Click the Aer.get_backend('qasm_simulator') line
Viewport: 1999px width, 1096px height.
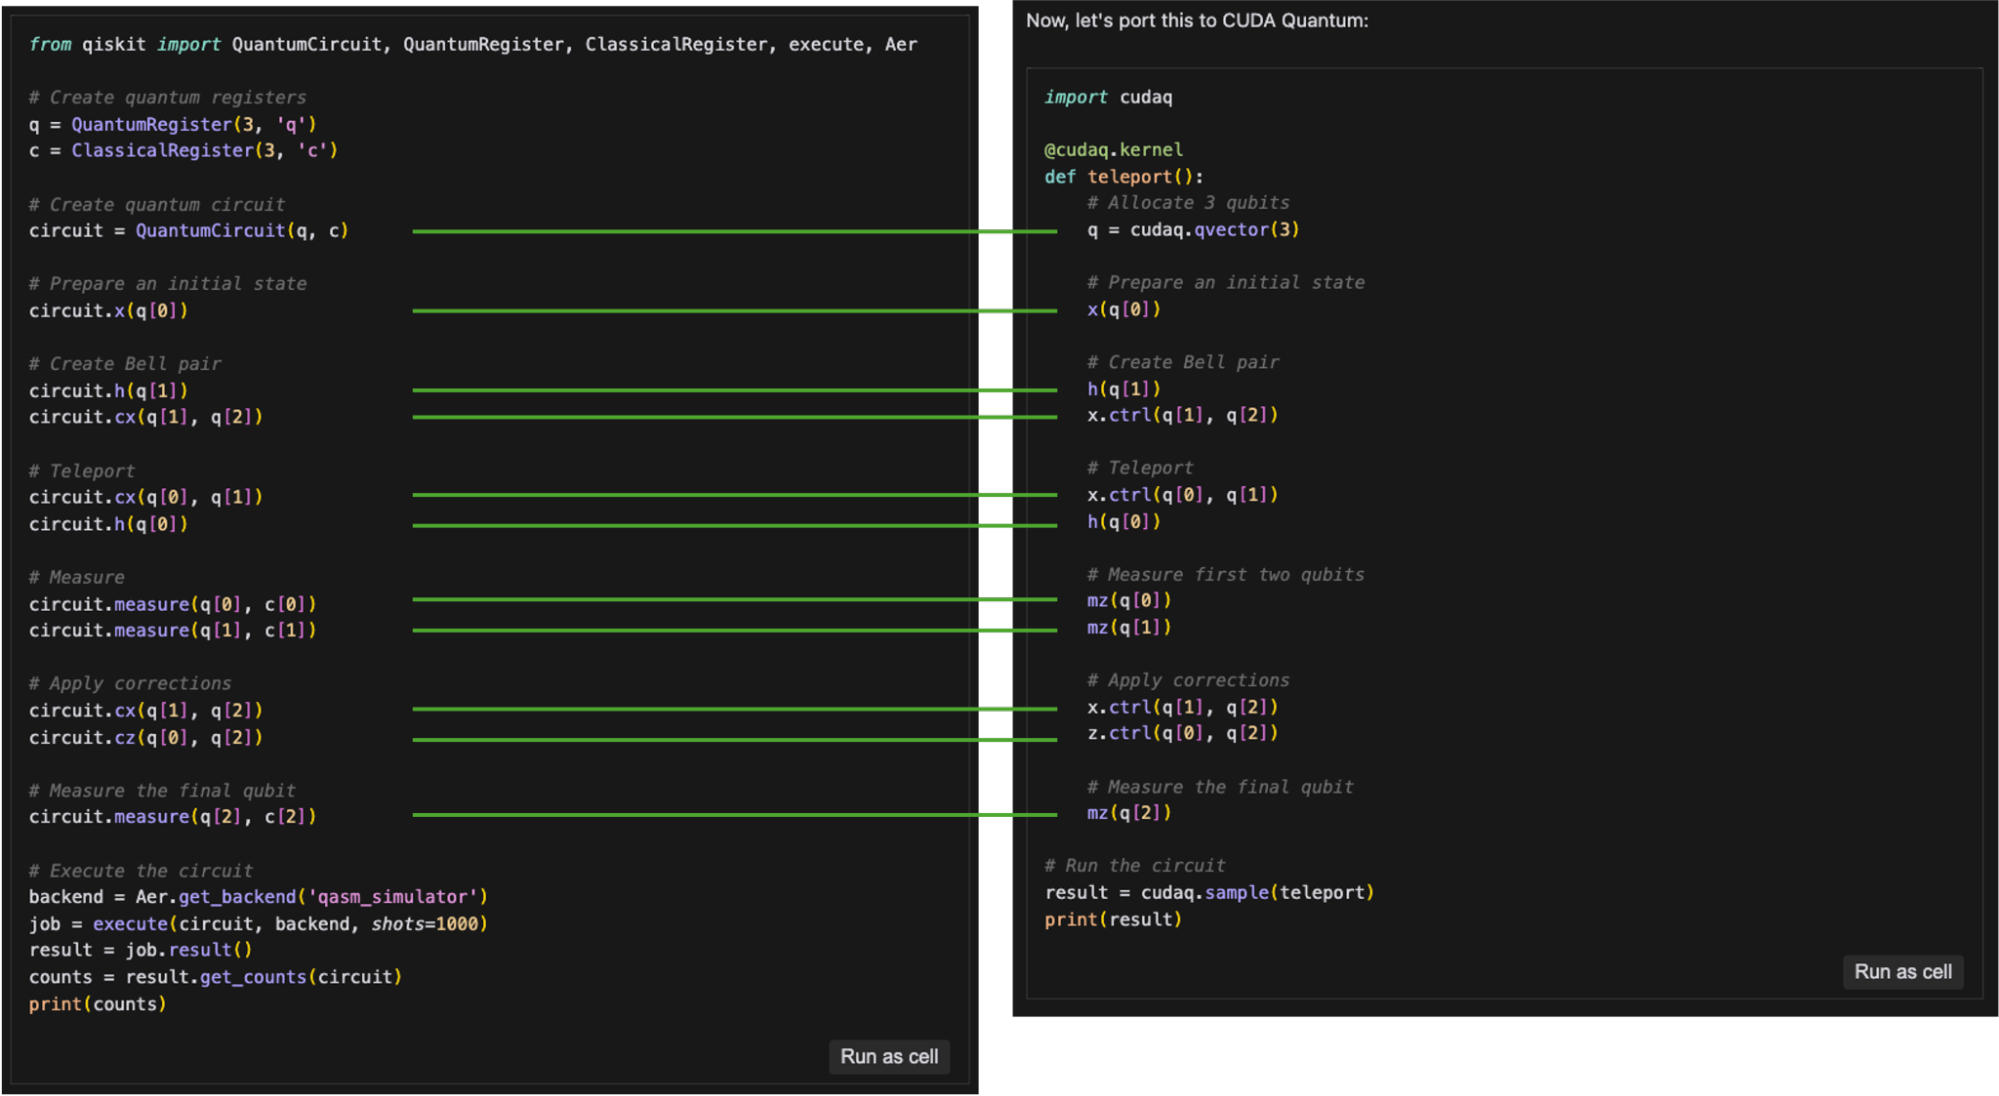258,896
